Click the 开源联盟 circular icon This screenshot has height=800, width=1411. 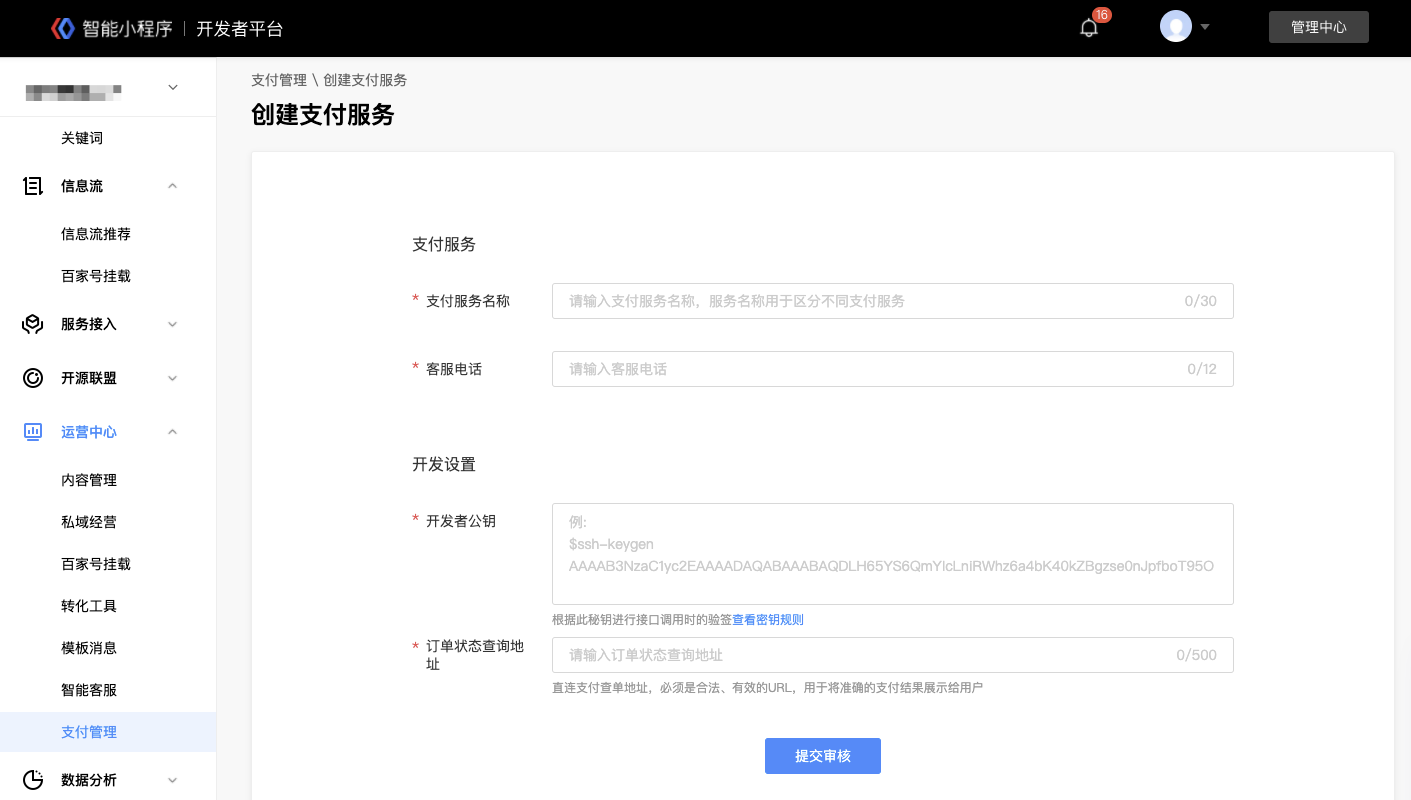(33, 378)
